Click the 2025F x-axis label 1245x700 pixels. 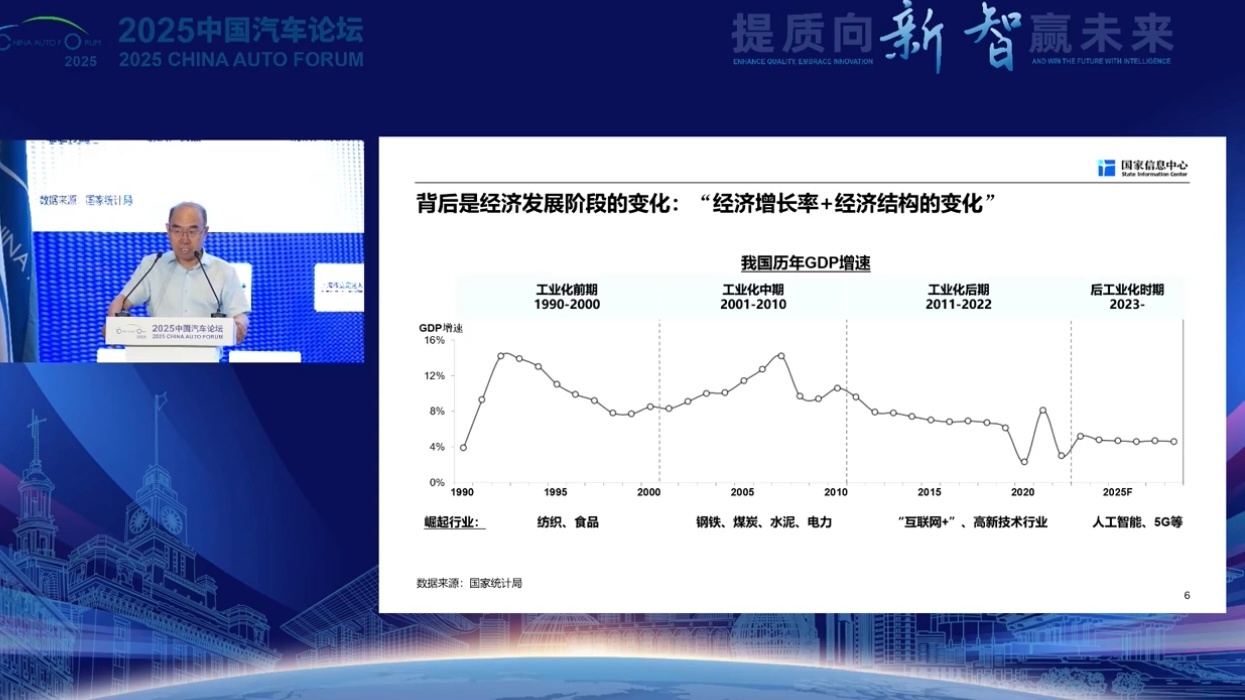(1117, 493)
